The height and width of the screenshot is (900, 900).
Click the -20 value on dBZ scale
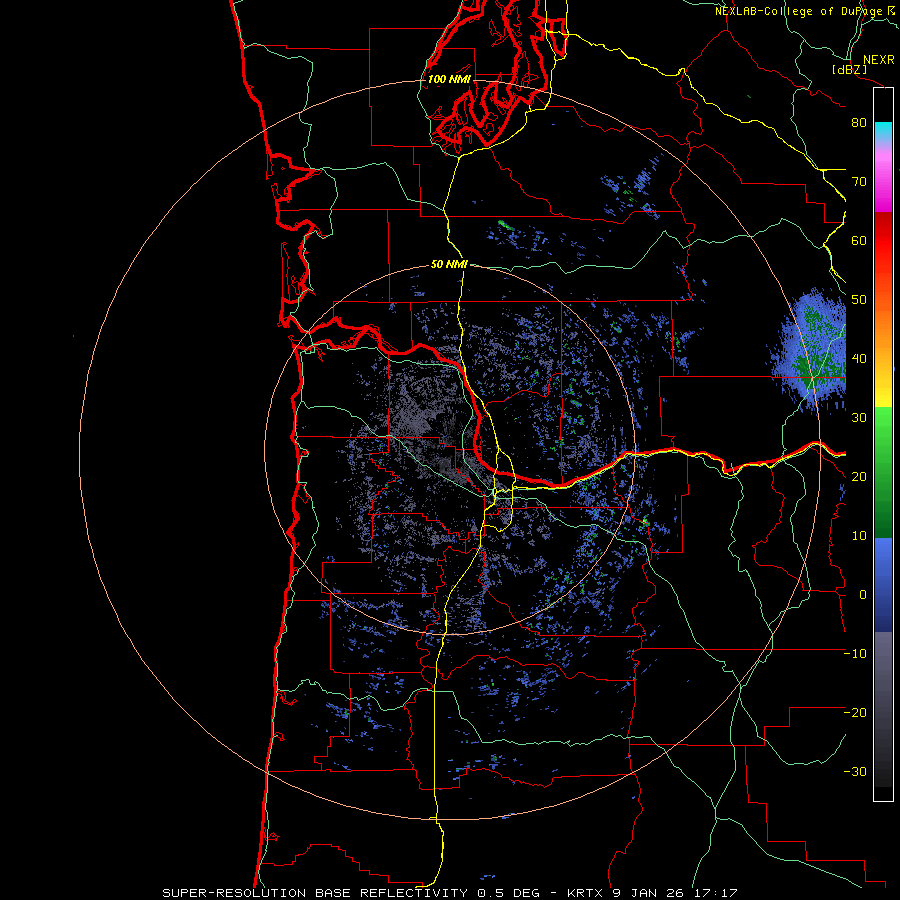856,713
